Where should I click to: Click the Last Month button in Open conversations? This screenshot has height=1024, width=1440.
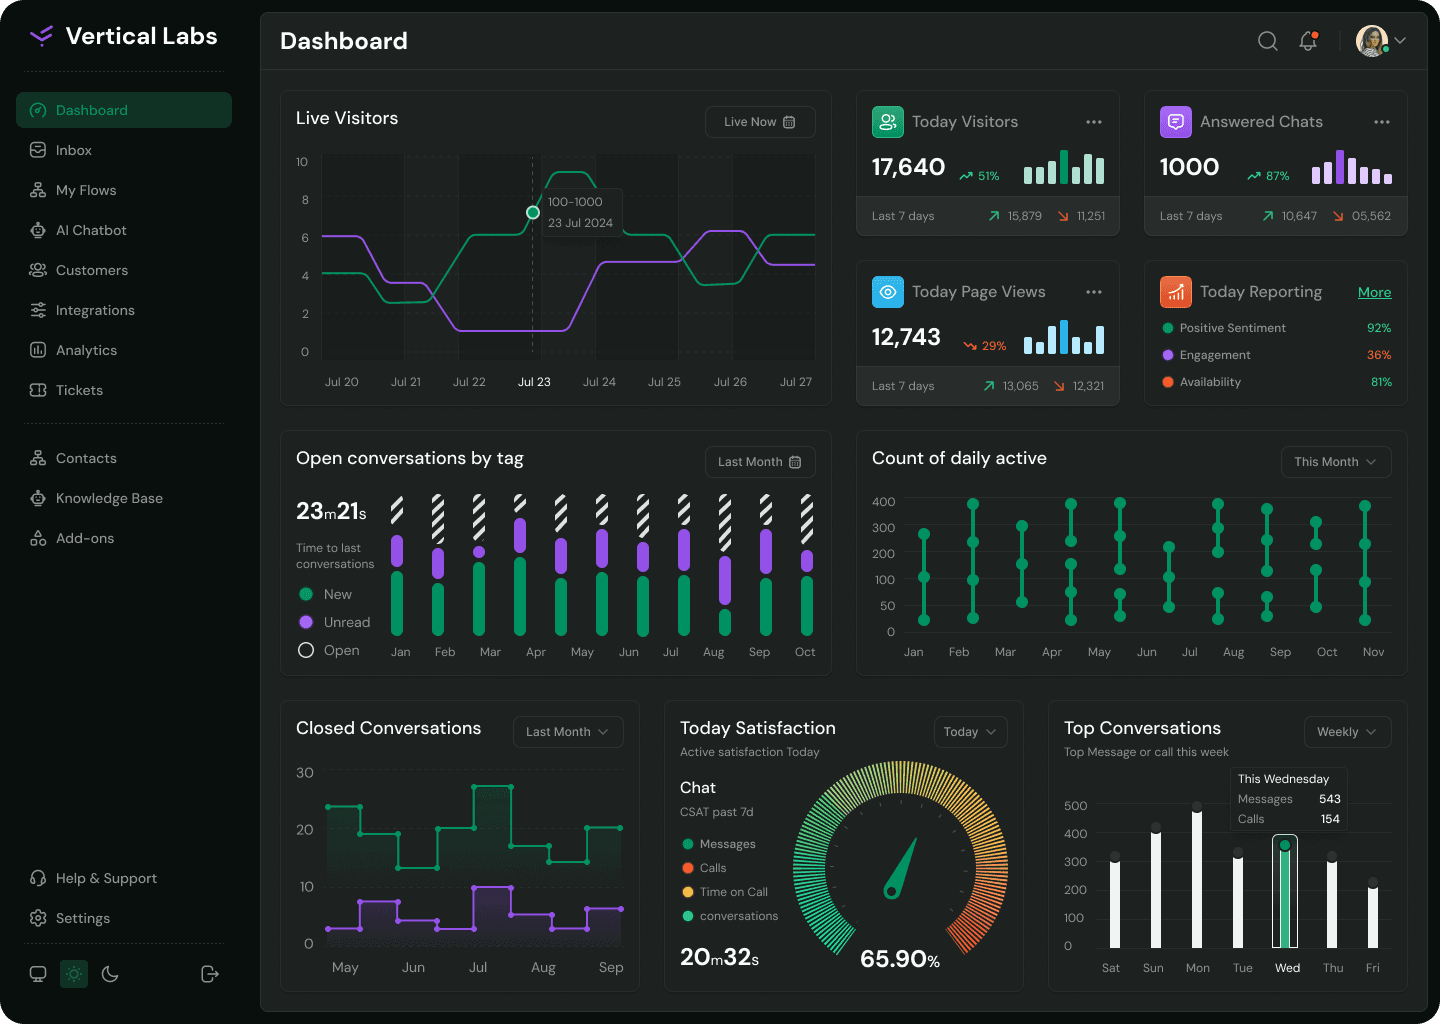[x=760, y=462]
